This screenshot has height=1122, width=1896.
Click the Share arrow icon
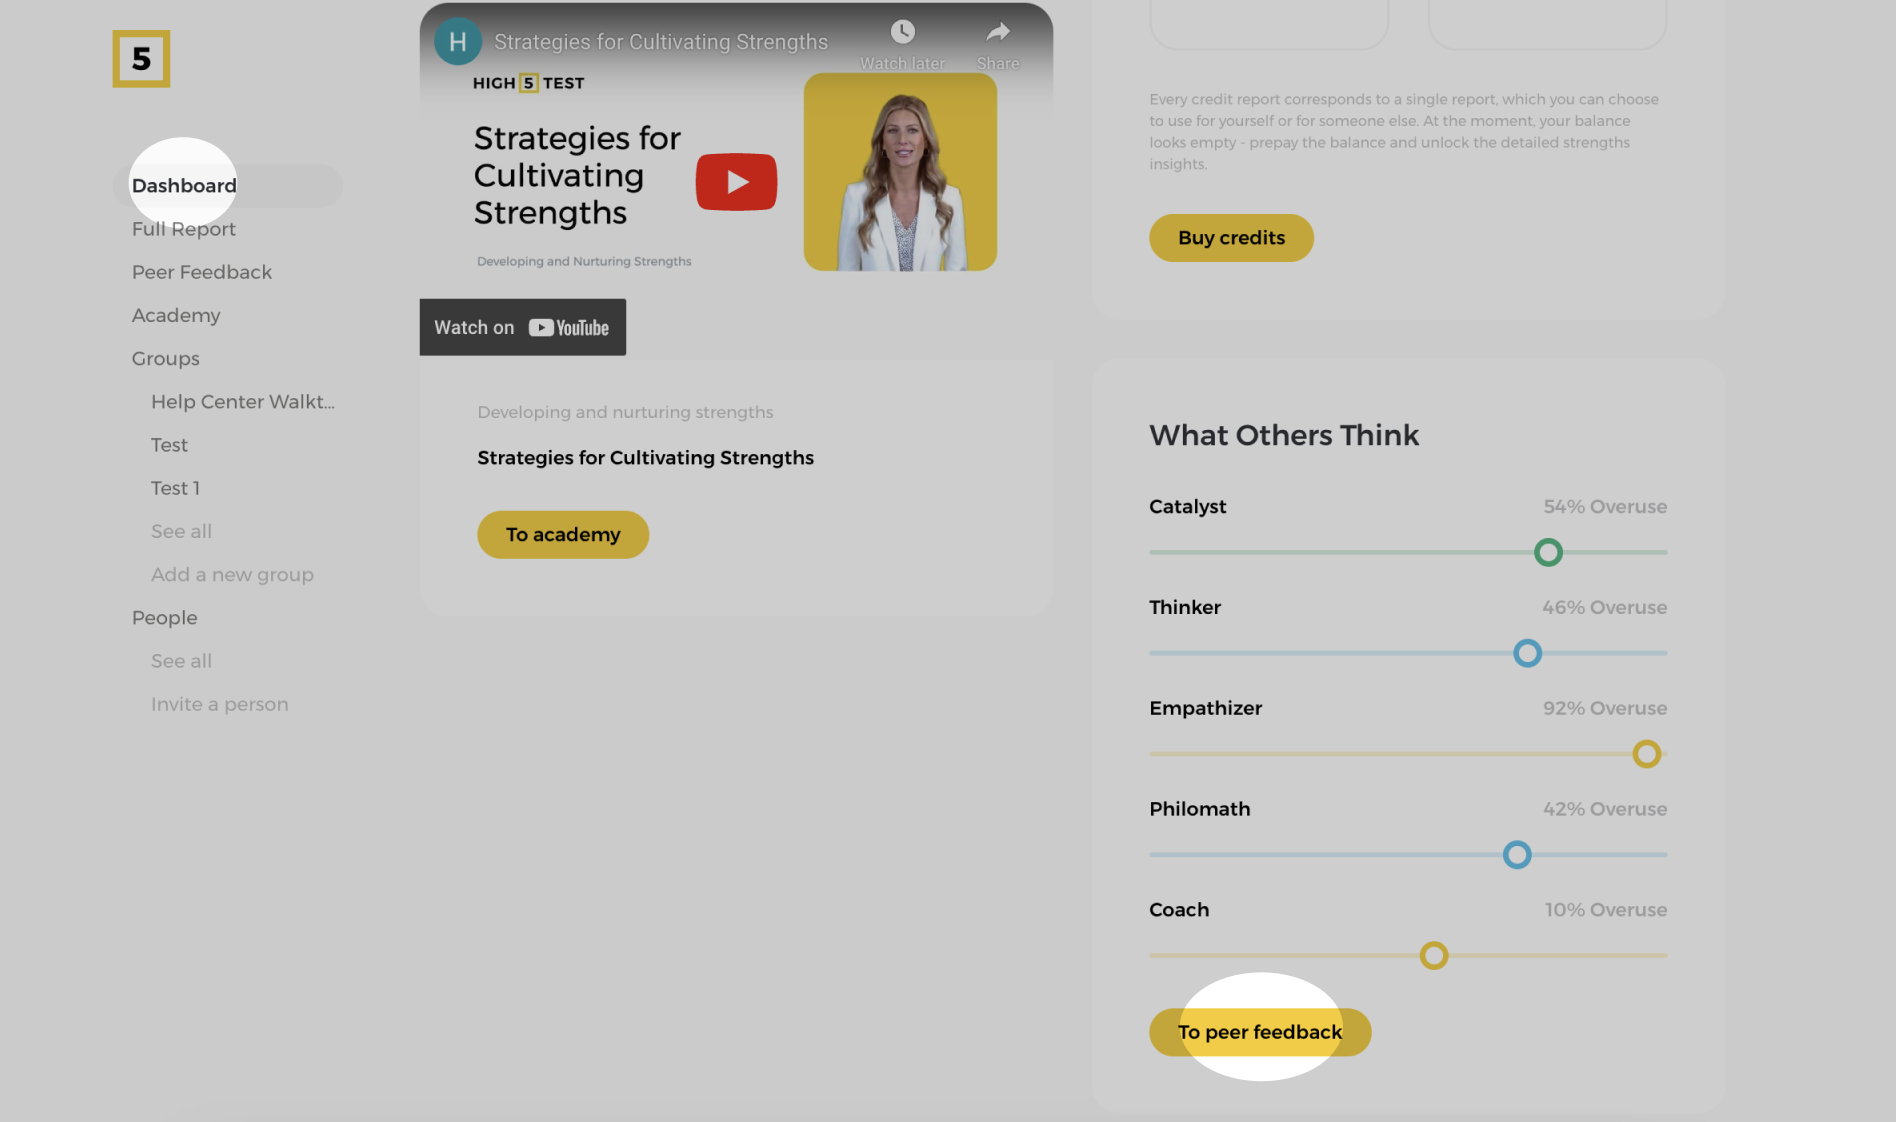coord(997,33)
